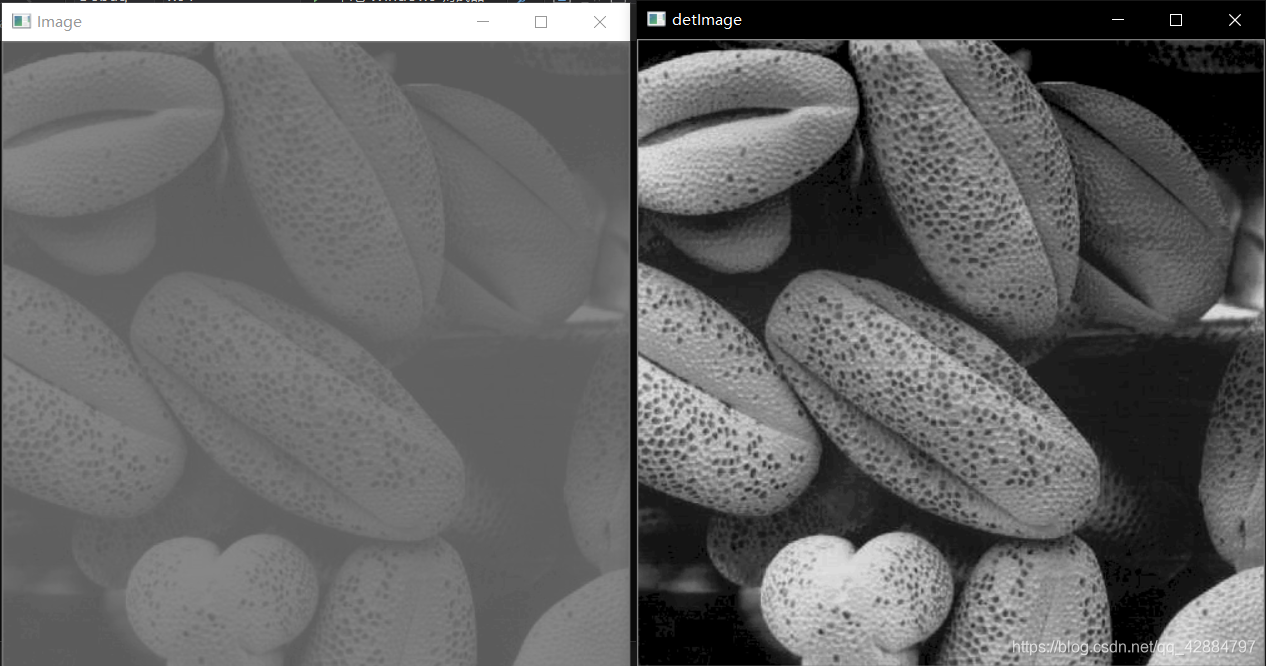Click the detImage window app icon
Viewport: 1266px width, 666px height.
(x=656, y=19)
